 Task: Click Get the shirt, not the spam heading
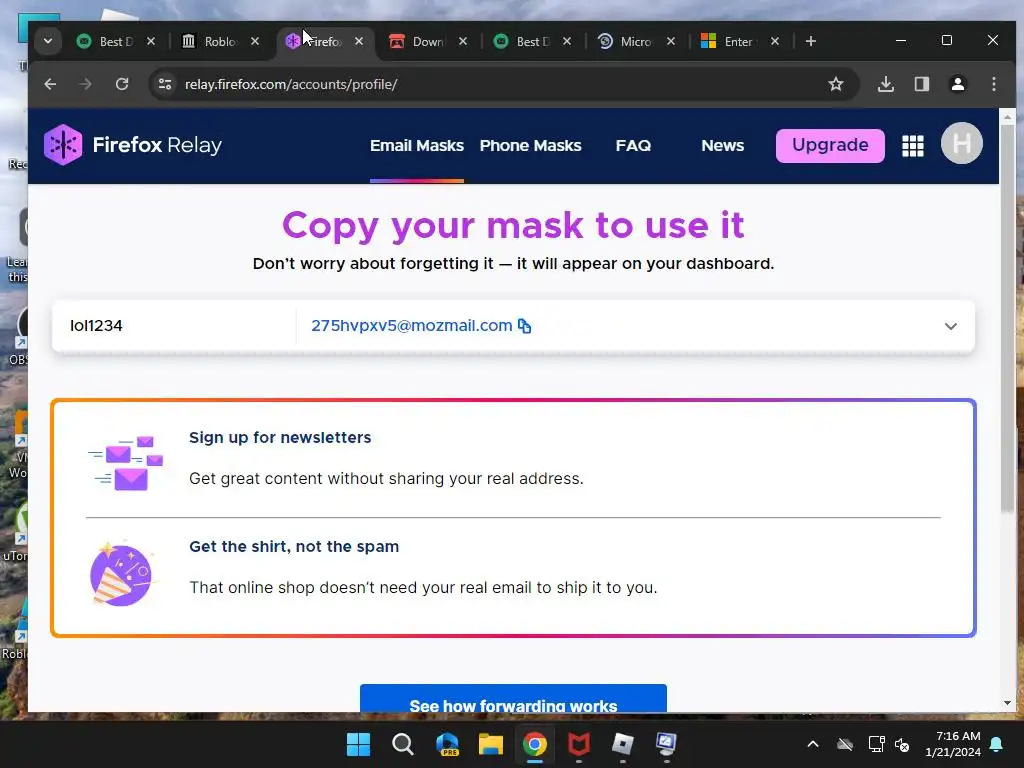294,547
